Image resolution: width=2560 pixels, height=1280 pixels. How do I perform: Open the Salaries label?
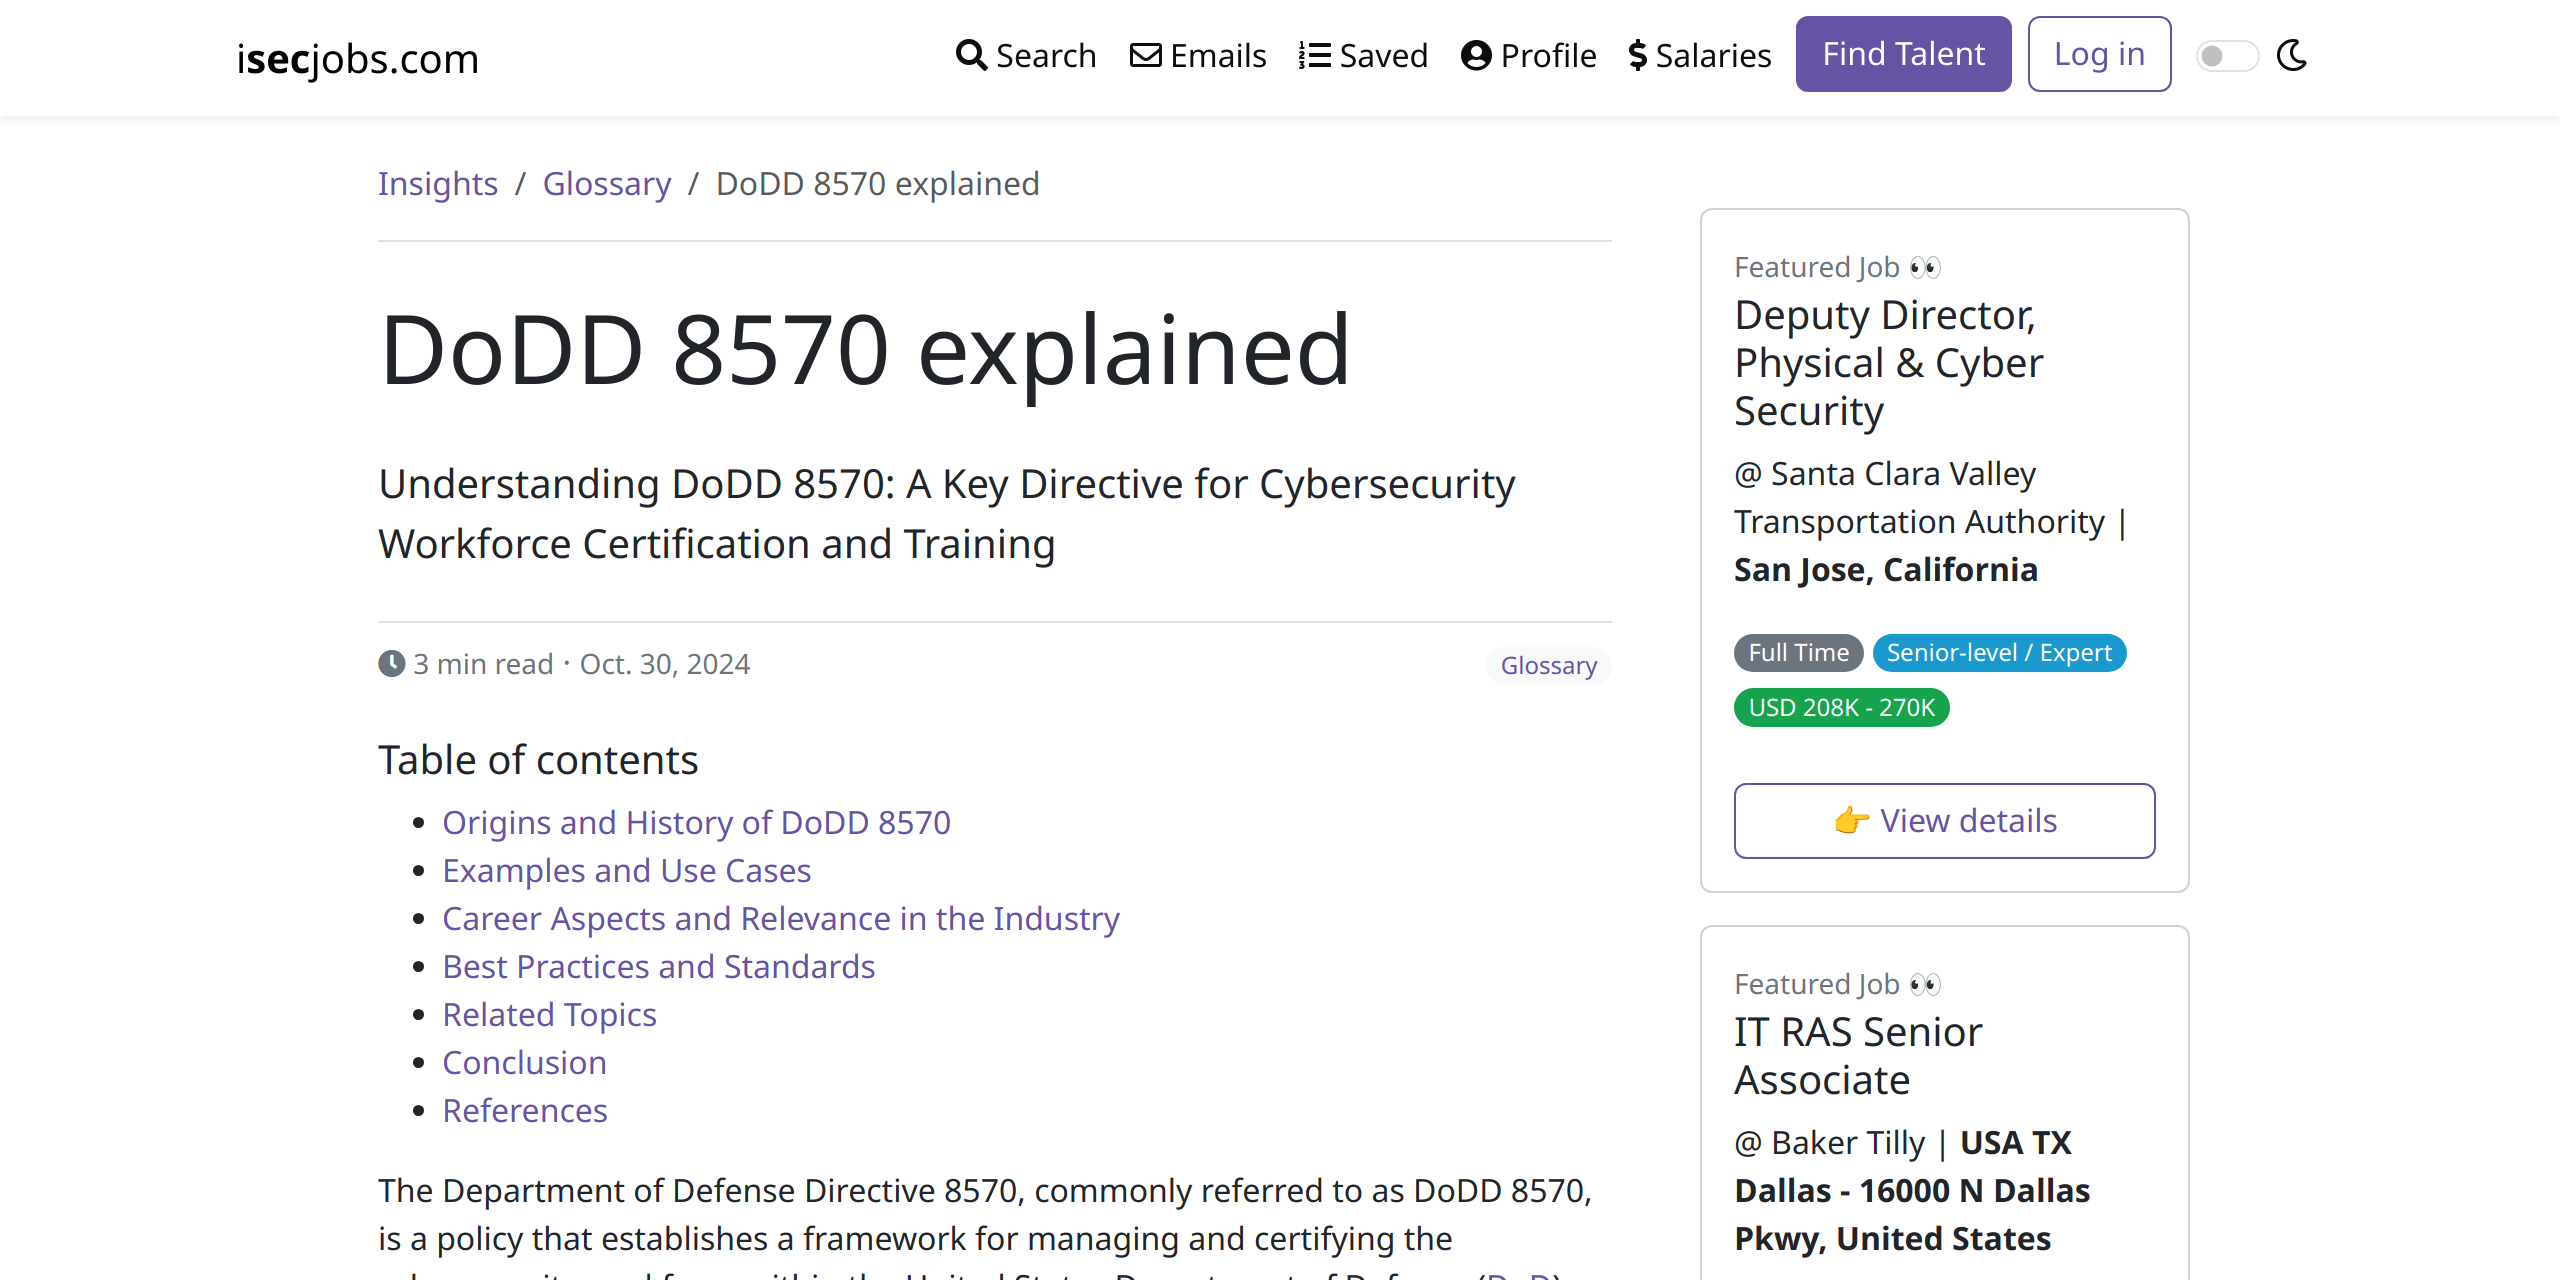coord(1713,55)
